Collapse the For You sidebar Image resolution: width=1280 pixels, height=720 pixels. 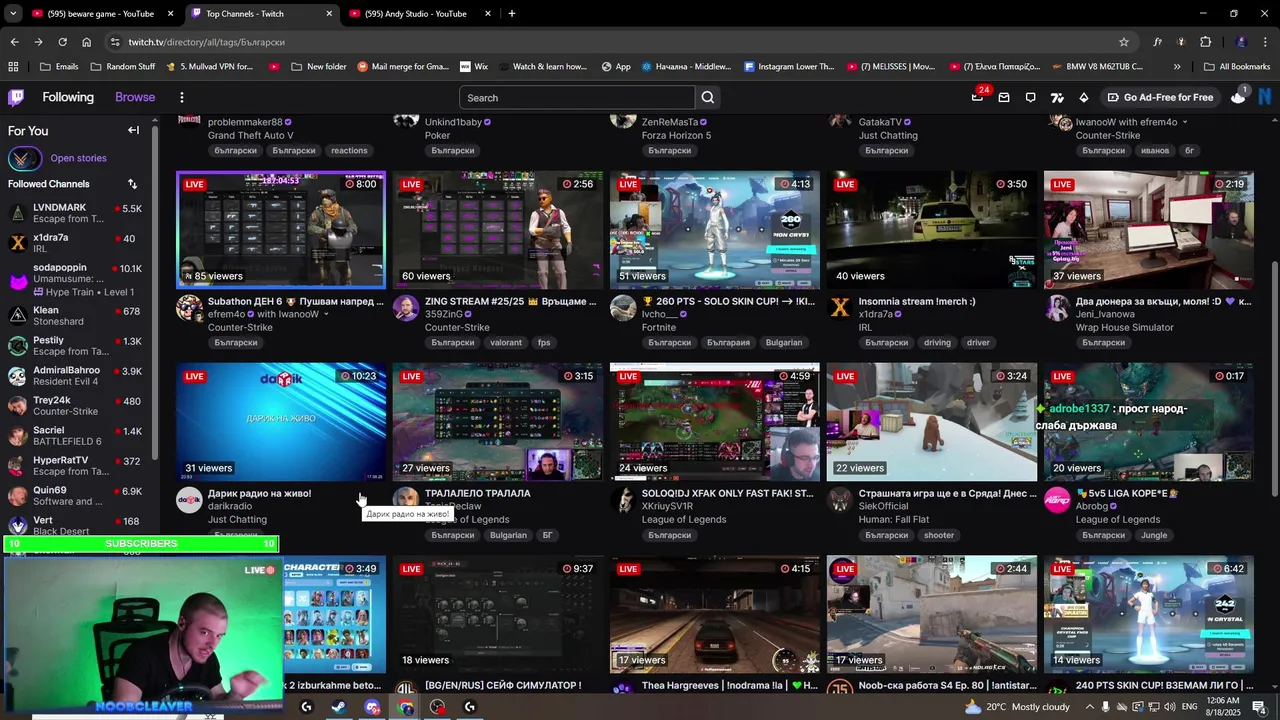[133, 130]
